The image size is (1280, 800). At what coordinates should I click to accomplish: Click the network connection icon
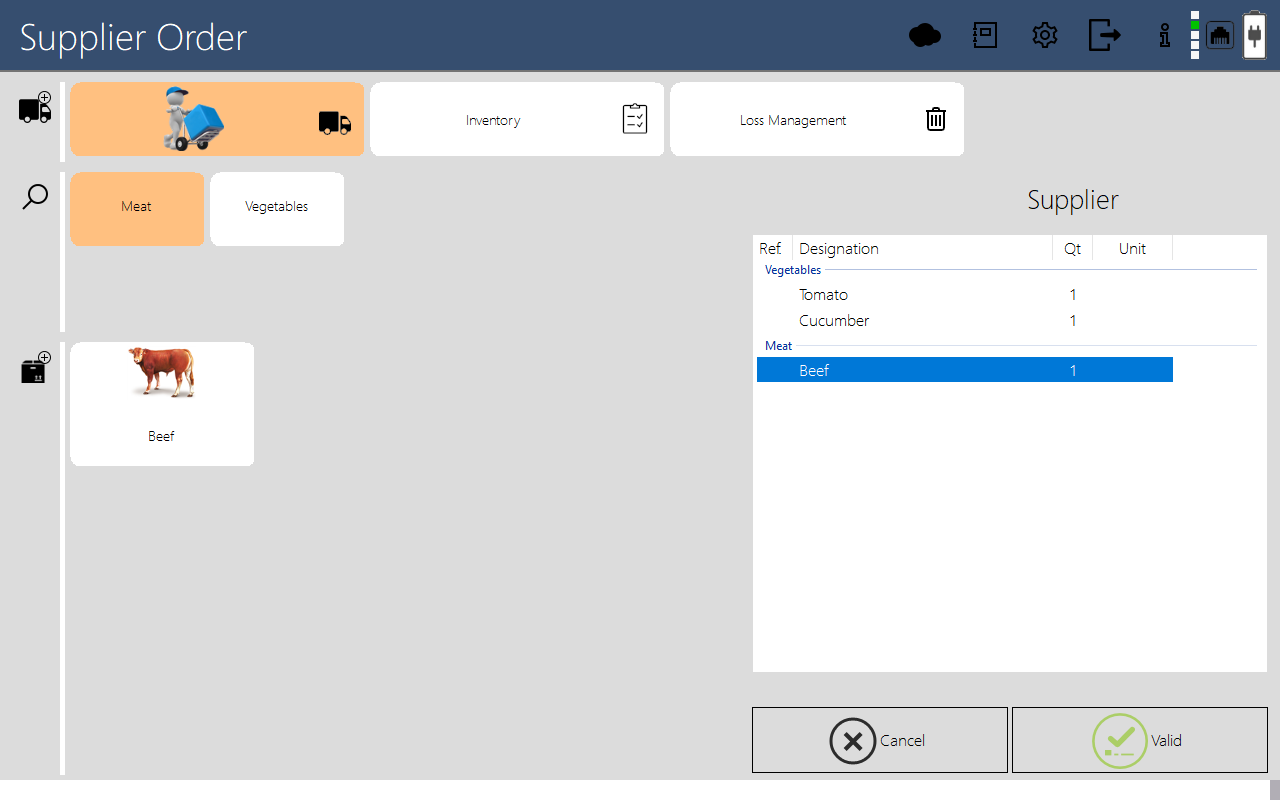(x=1219, y=34)
